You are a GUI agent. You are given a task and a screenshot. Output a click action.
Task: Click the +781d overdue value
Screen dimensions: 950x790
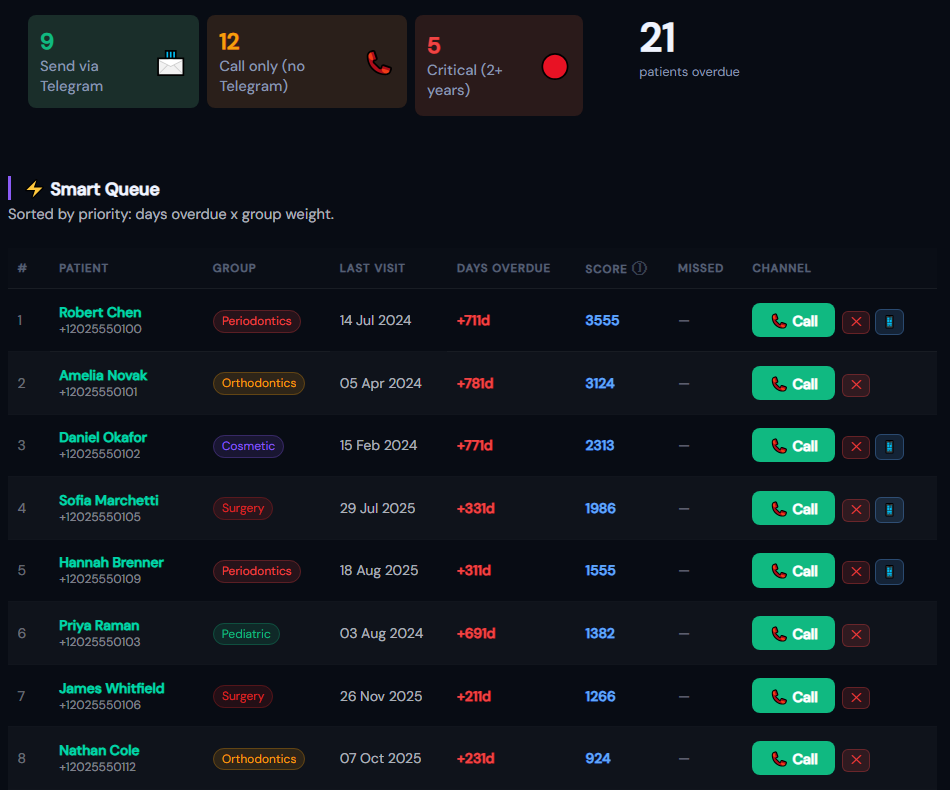click(475, 383)
